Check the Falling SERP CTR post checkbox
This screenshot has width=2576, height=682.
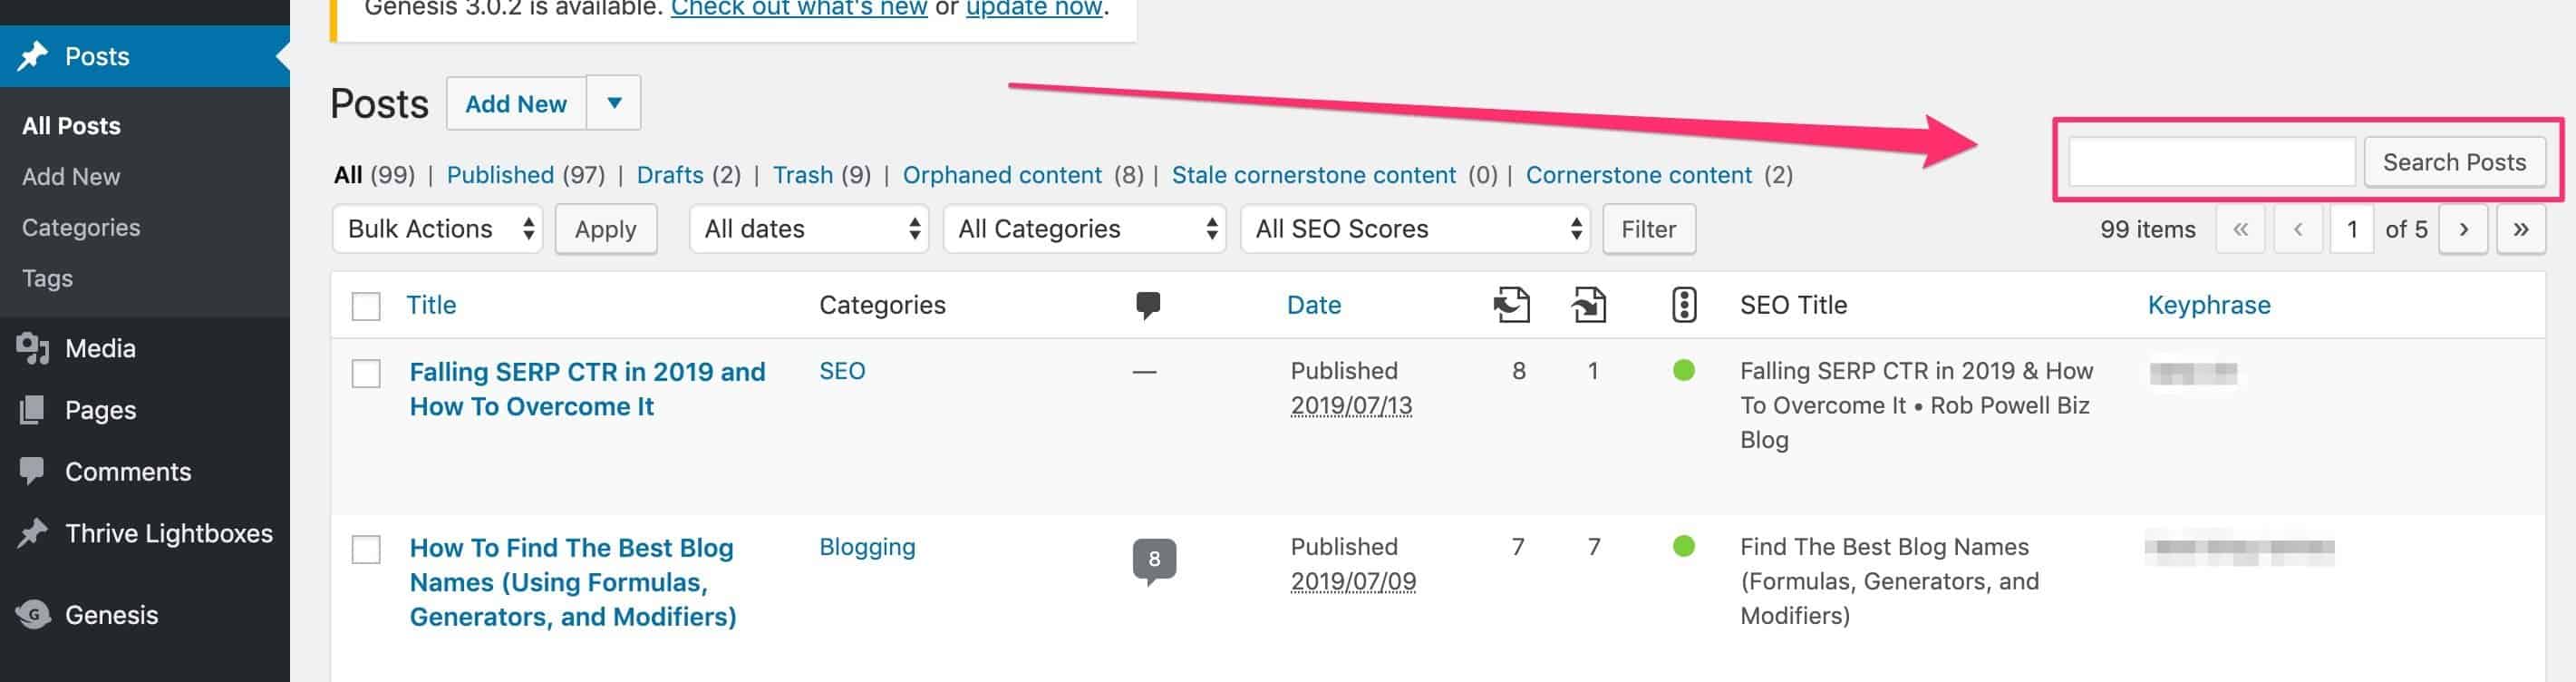(366, 374)
